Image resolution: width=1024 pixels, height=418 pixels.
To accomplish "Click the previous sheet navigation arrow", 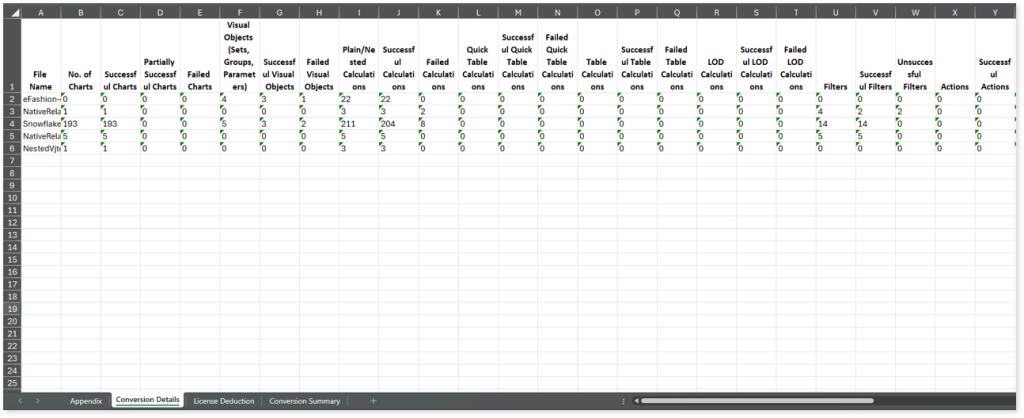I will click(20, 401).
